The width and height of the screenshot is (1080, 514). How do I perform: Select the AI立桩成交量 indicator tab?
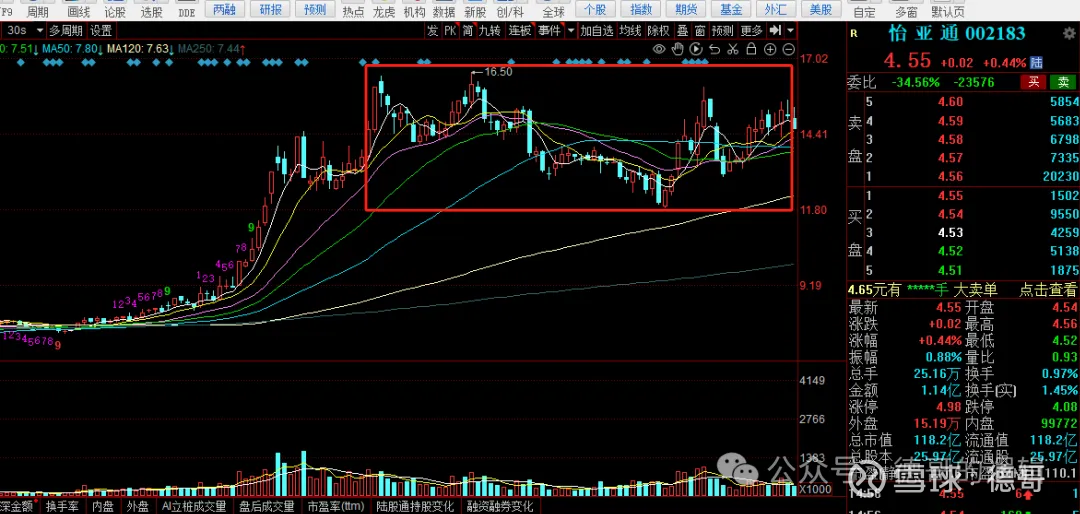(194, 506)
